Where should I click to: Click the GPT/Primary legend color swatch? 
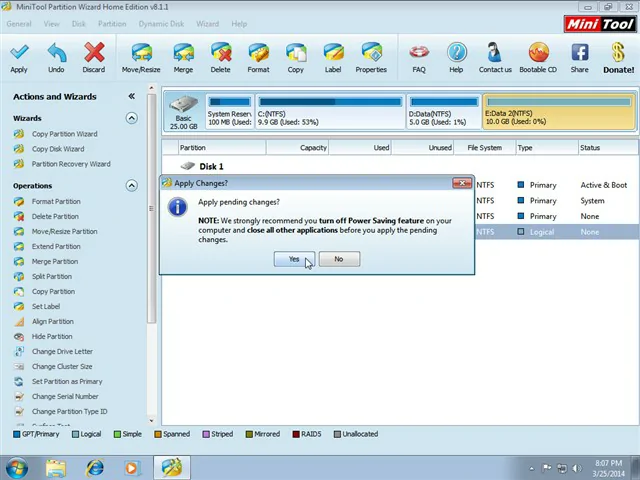point(17,434)
